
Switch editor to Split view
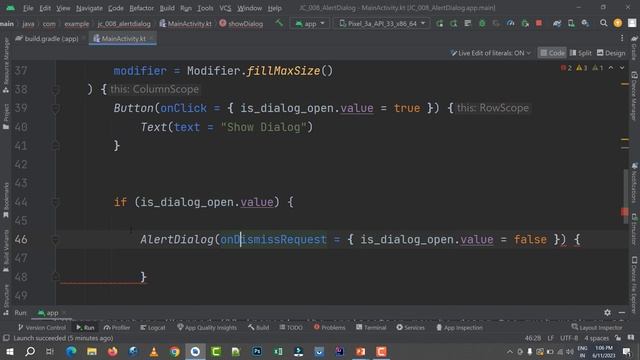580,53
